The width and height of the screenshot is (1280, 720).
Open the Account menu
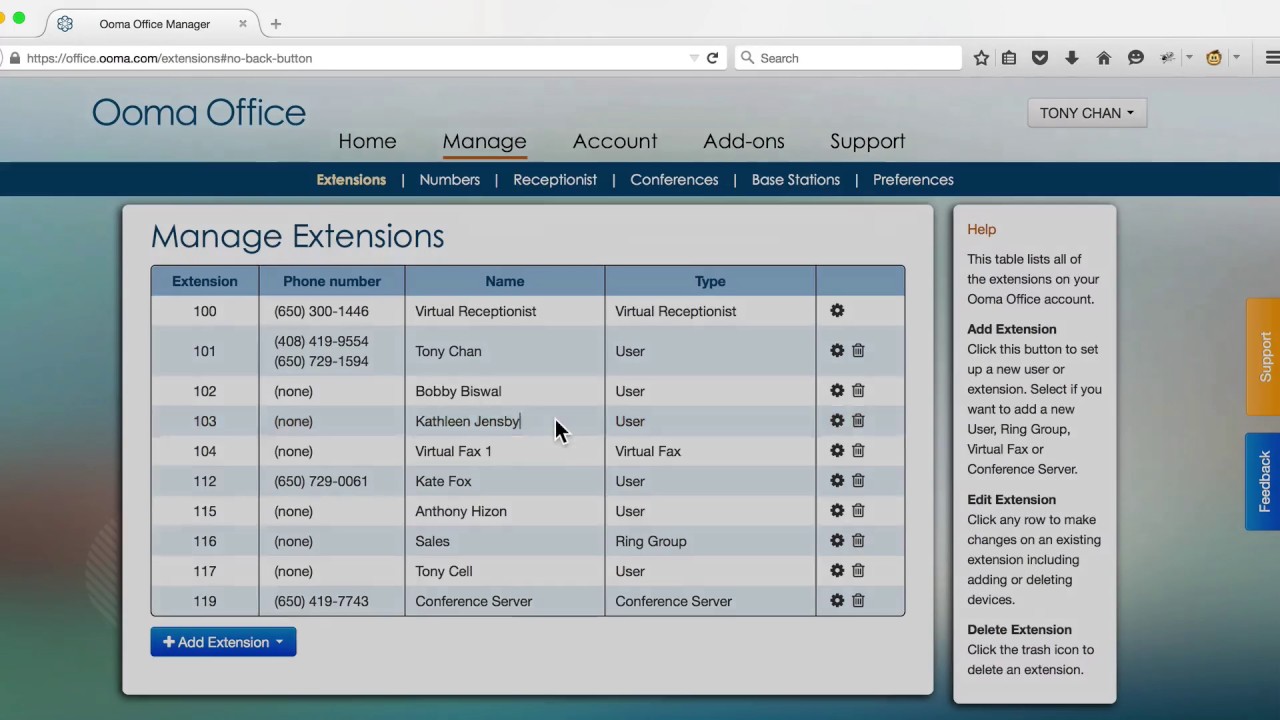(x=615, y=141)
